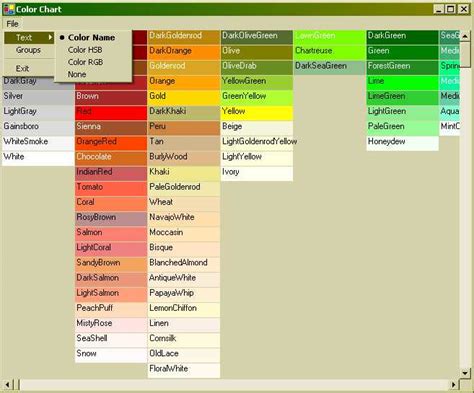Click the Tan color swatch

point(184,142)
